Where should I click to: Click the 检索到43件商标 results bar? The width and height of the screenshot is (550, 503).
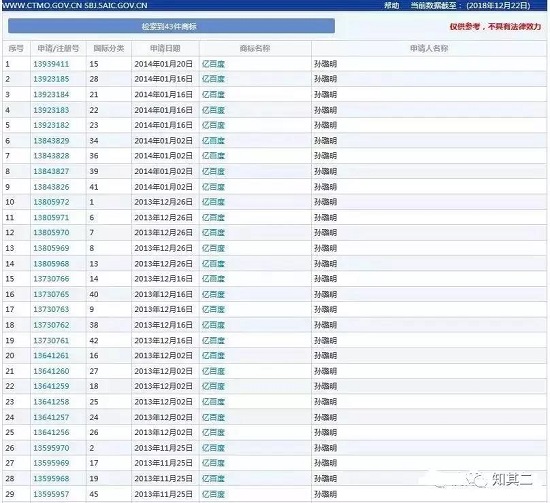(x=171, y=26)
